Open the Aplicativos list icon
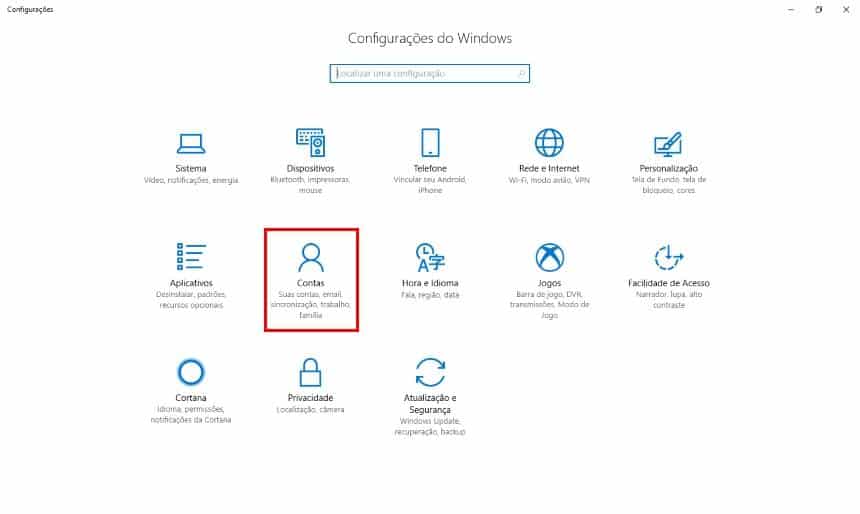Screen dimensions: 860x514 coord(191,256)
